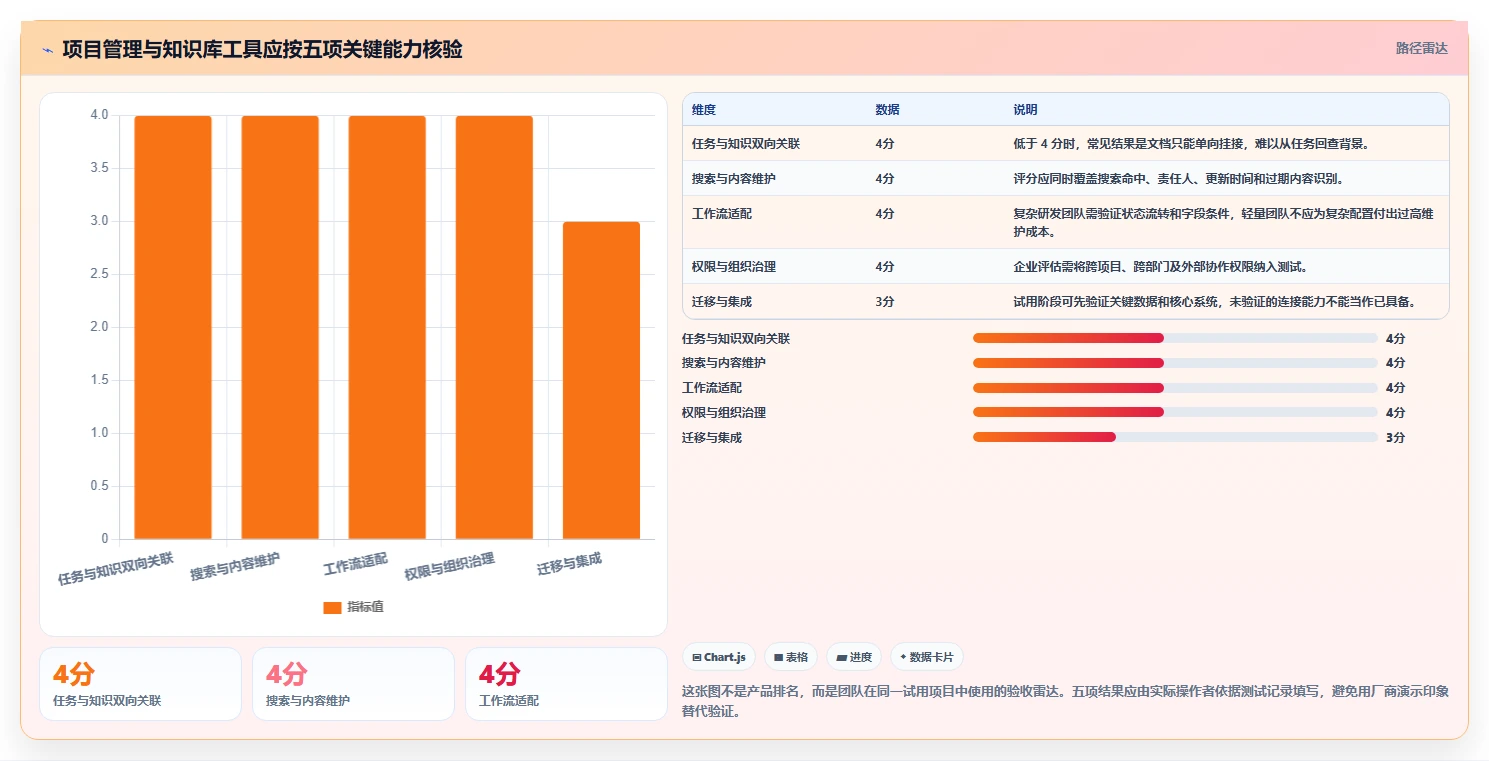1489x761 pixels.
Task: Click the 3分 value beside the 迁移与集成 progress bar
Action: click(1395, 438)
